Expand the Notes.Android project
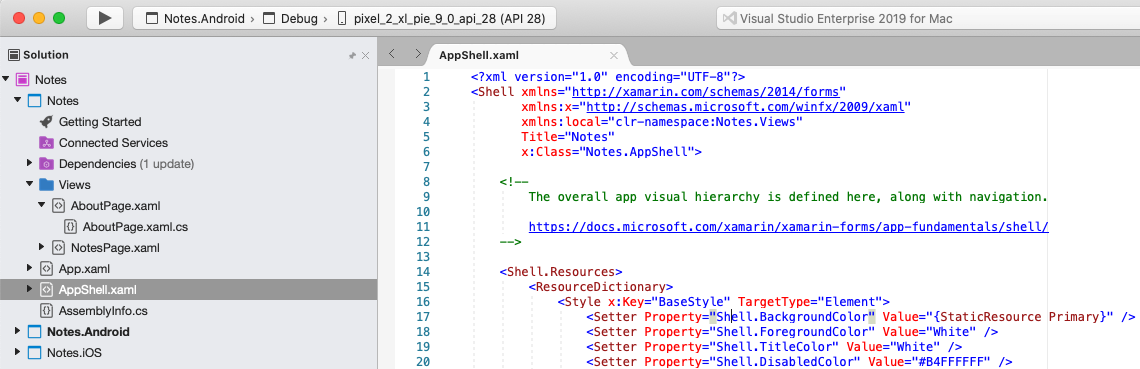Image resolution: width=1140 pixels, height=369 pixels. coord(17,332)
